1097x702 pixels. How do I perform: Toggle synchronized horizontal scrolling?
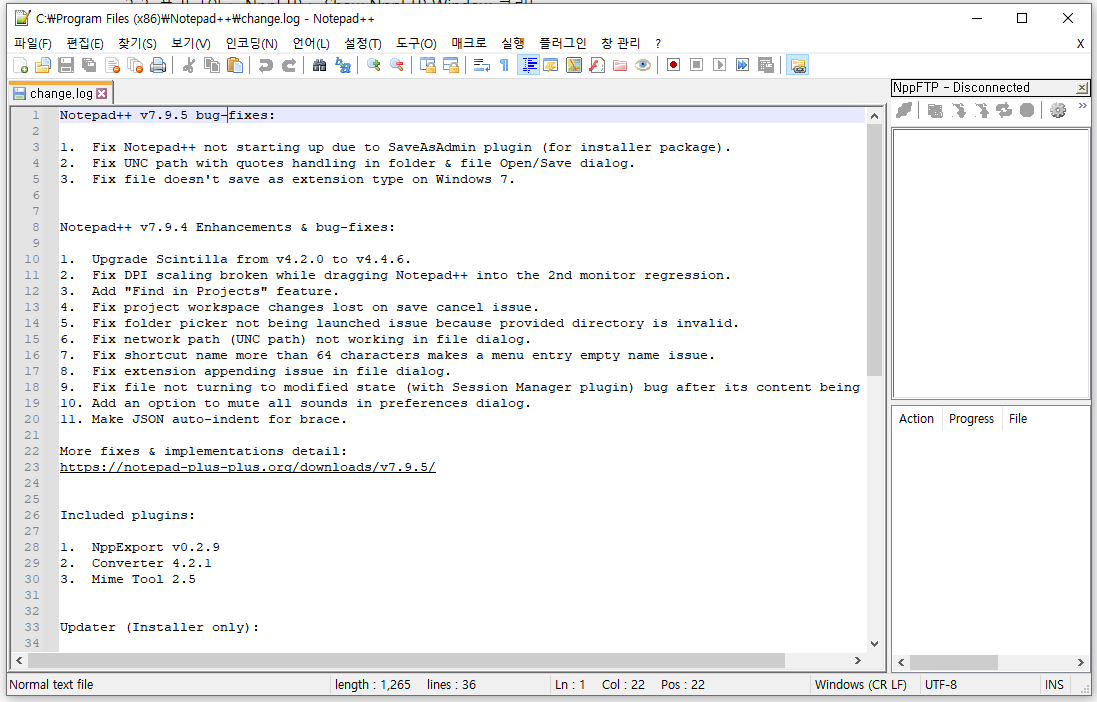pyautogui.click(x=451, y=66)
